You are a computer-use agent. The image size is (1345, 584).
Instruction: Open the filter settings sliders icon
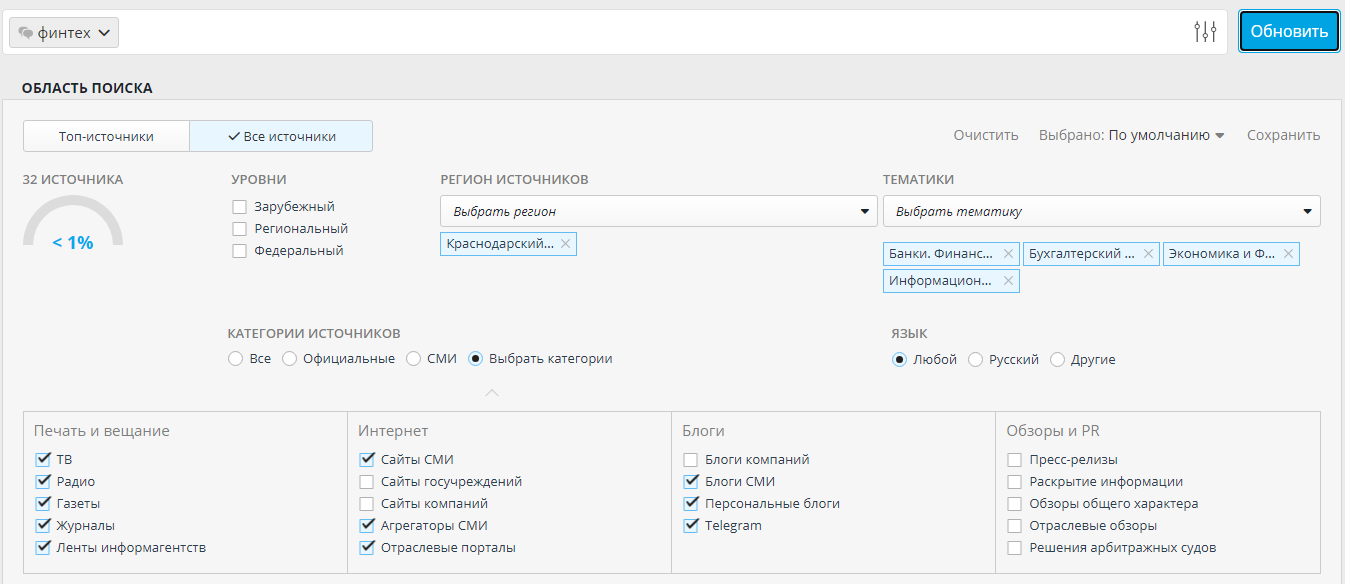(x=1205, y=32)
